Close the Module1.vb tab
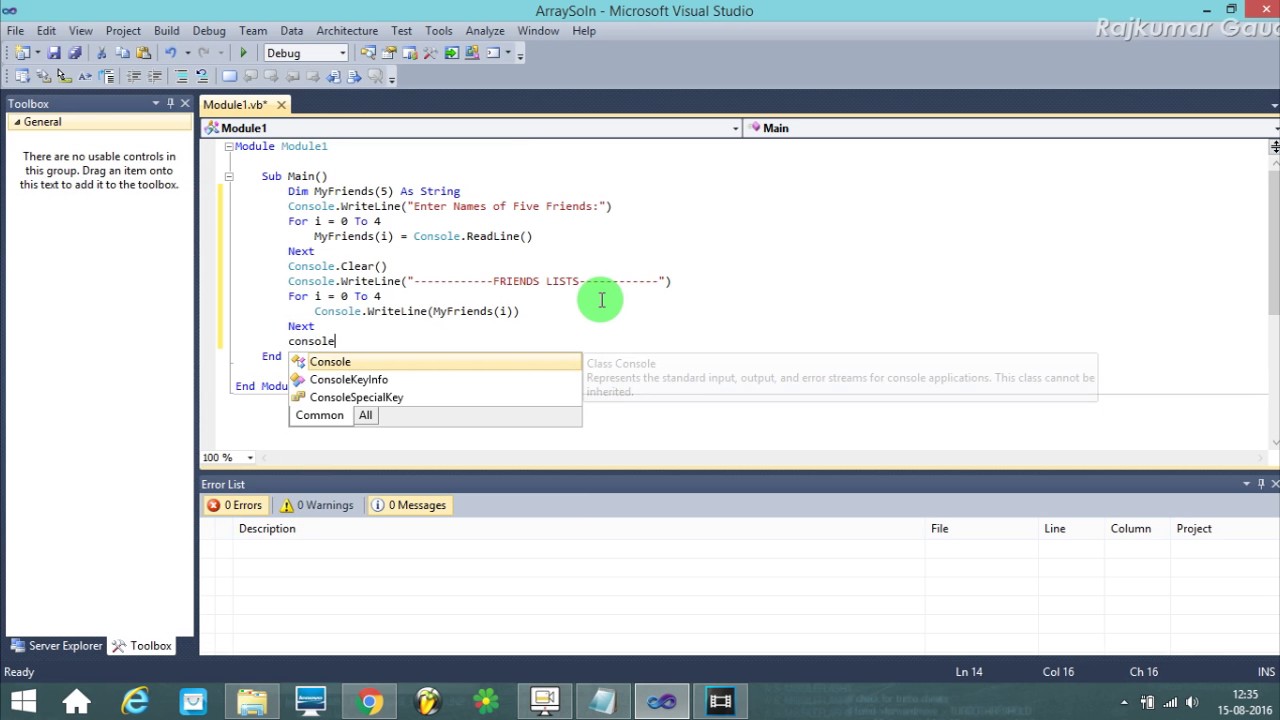Viewport: 1280px width, 720px height. coord(281,105)
